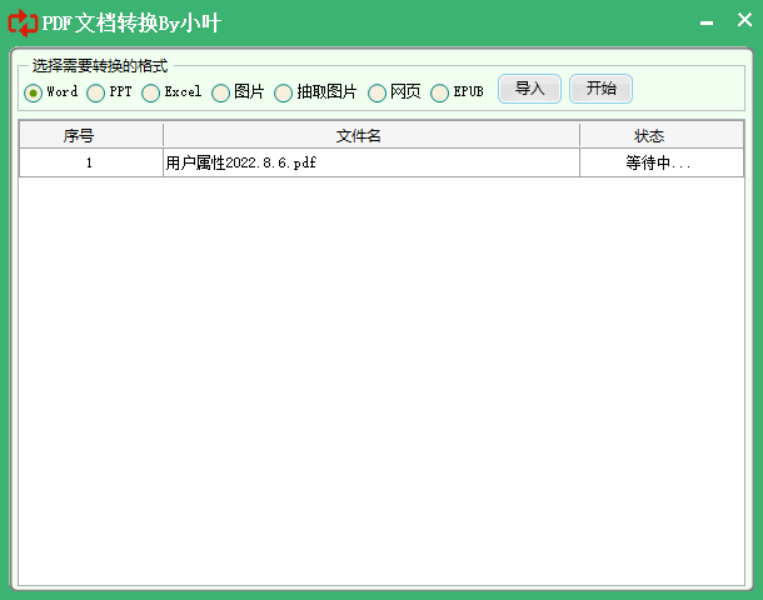Click the 序号 column header
The width and height of the screenshot is (763, 600).
point(91,136)
